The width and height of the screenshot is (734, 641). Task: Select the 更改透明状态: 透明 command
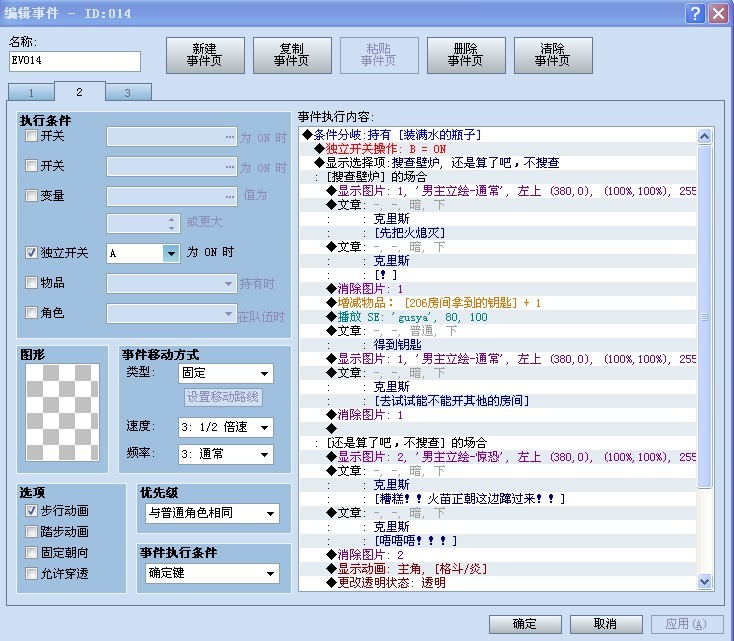point(498,583)
